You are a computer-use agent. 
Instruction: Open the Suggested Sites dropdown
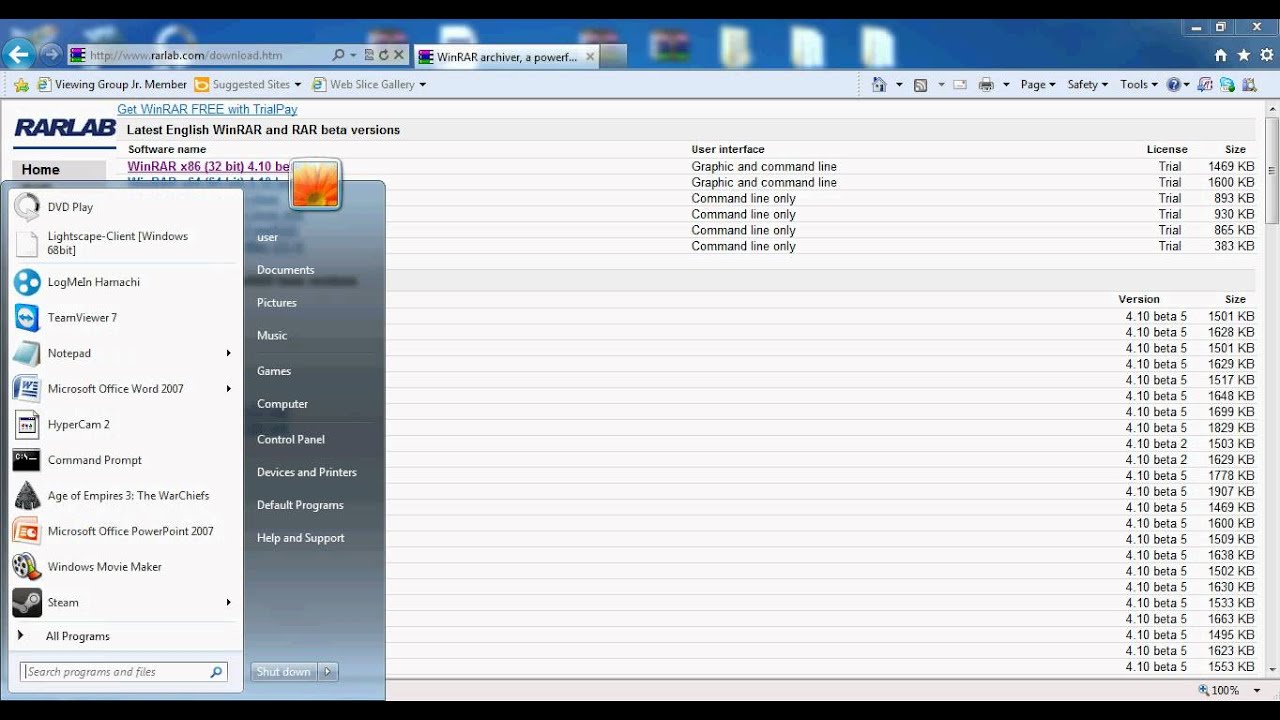(x=298, y=85)
